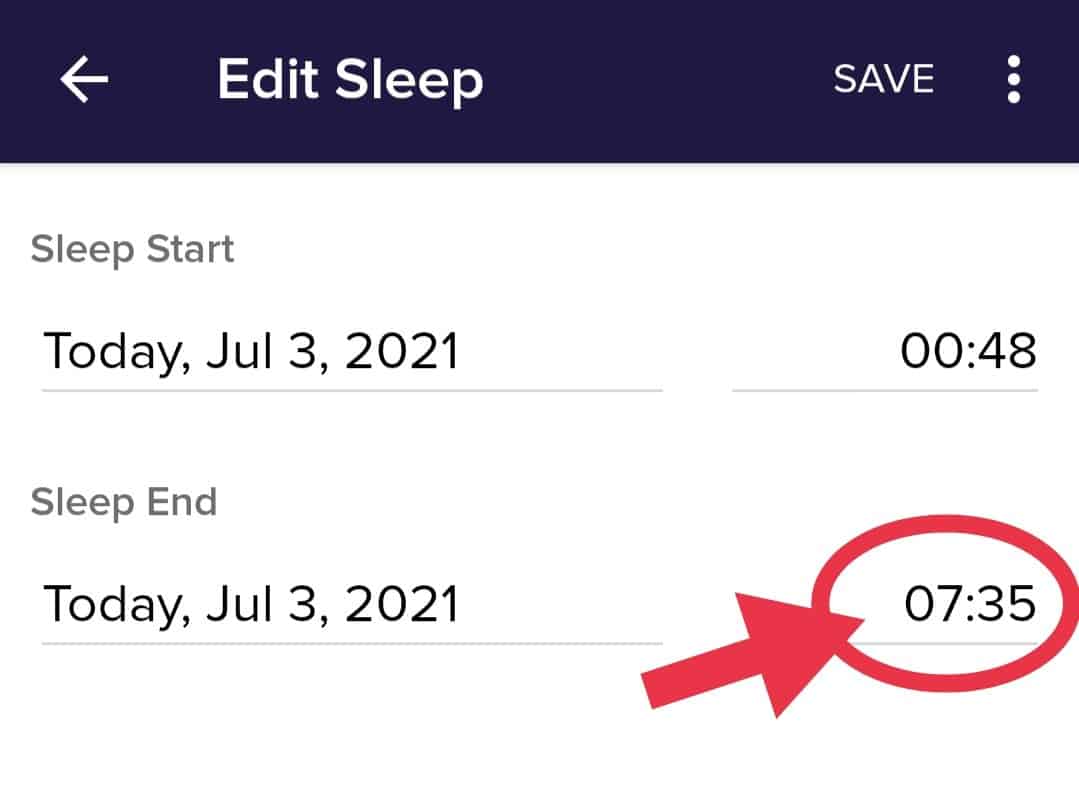Change the 00:48 sleep start time
The image size is (1079, 794).
click(967, 352)
